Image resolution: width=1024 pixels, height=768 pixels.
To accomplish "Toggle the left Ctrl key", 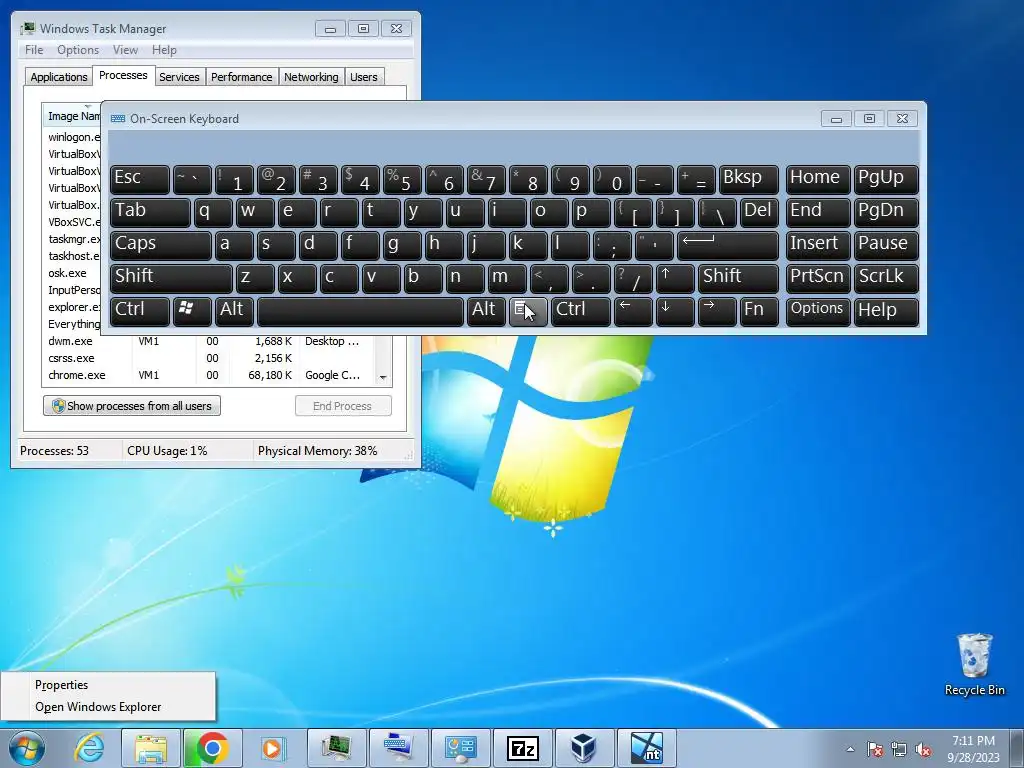I will (140, 311).
